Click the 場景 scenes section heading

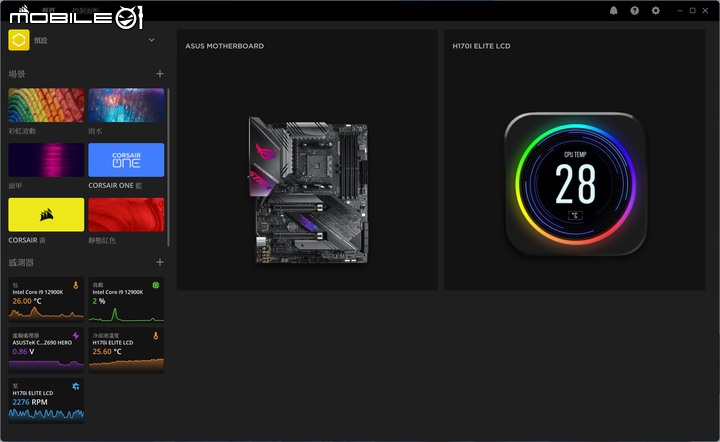click(x=17, y=74)
